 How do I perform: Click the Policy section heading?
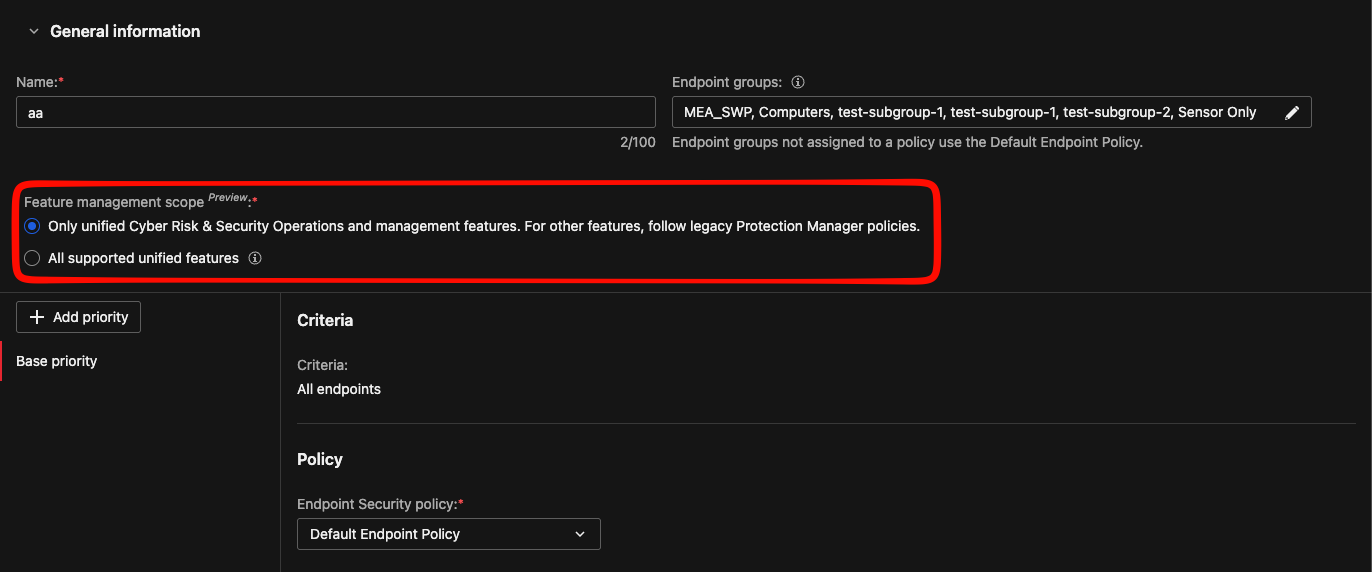click(320, 459)
